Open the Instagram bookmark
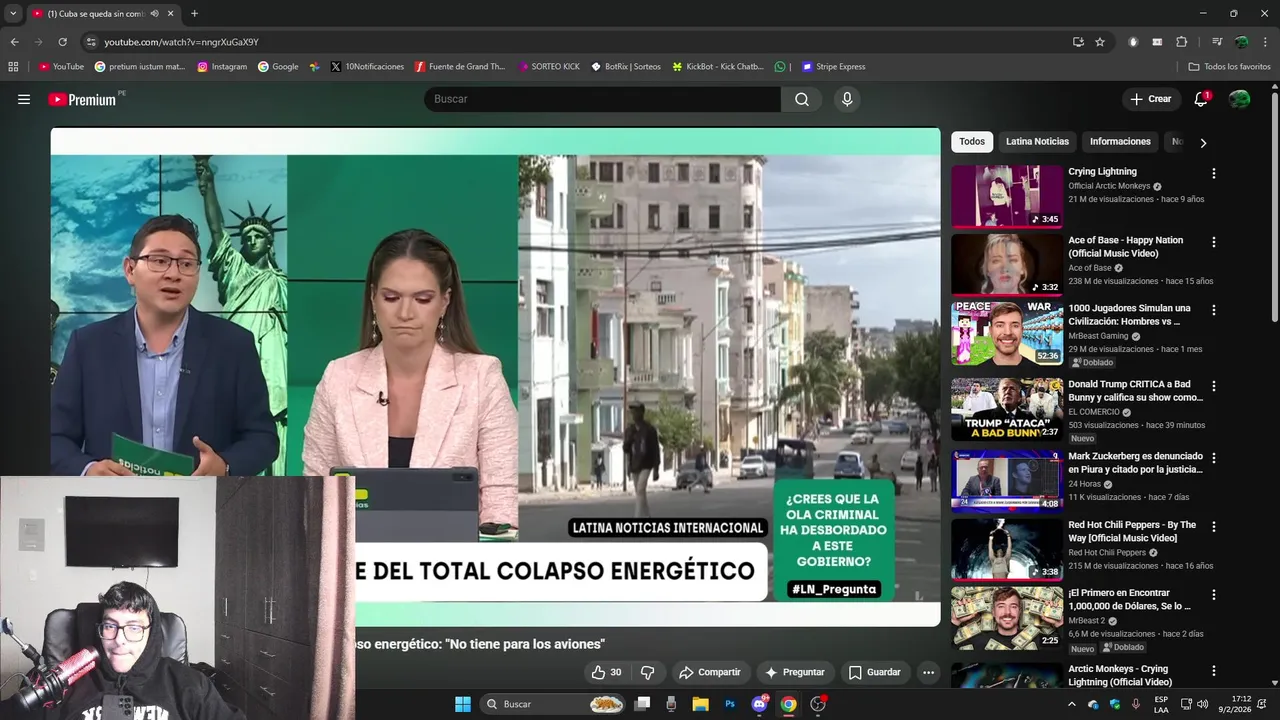 (x=222, y=67)
